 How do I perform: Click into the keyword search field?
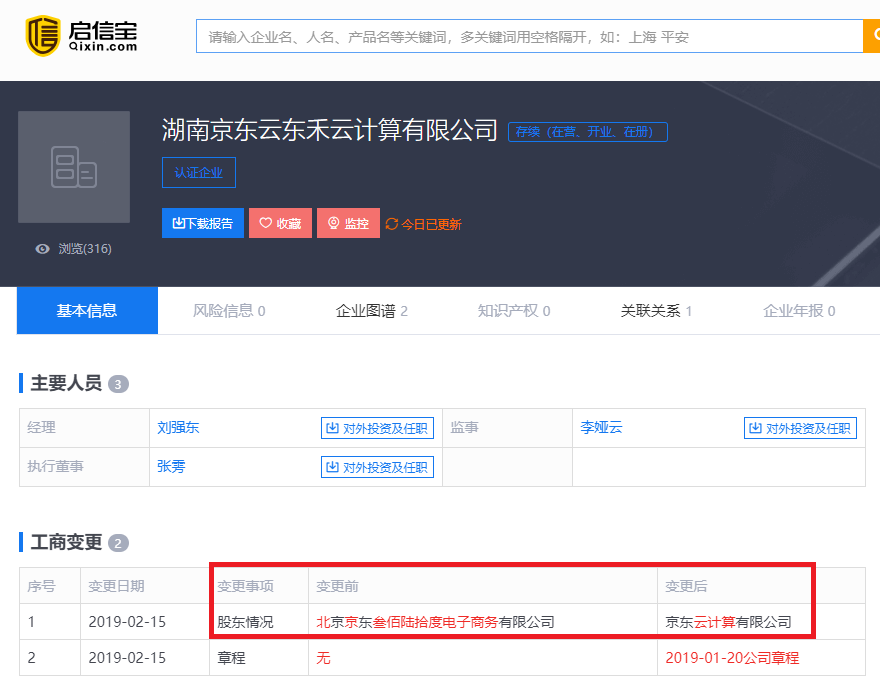point(529,36)
